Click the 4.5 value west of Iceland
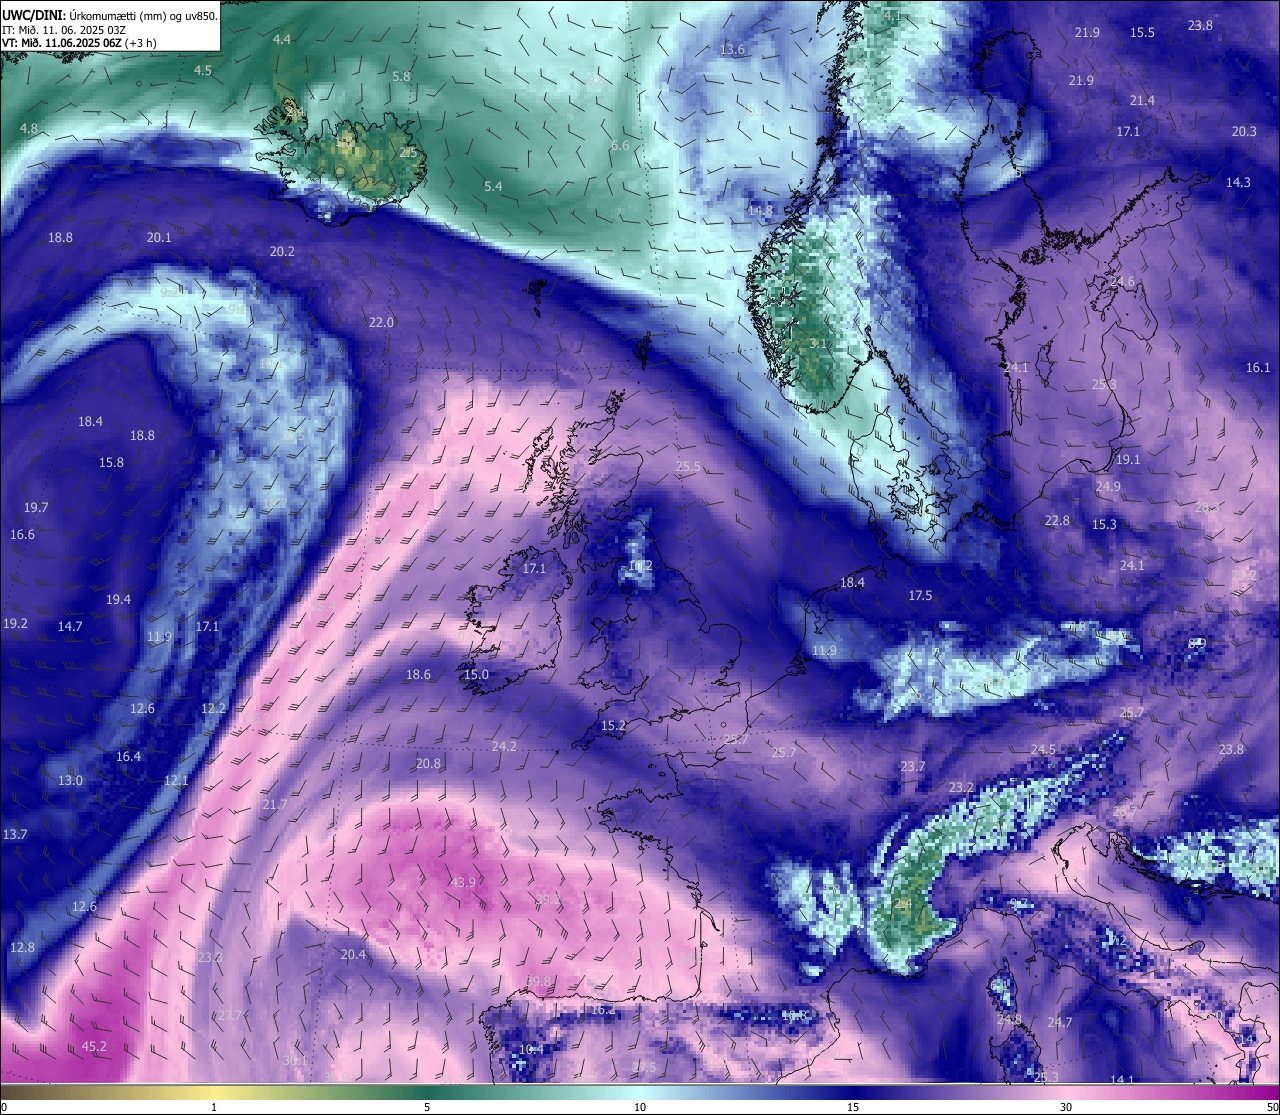The image size is (1280, 1115). click(203, 70)
